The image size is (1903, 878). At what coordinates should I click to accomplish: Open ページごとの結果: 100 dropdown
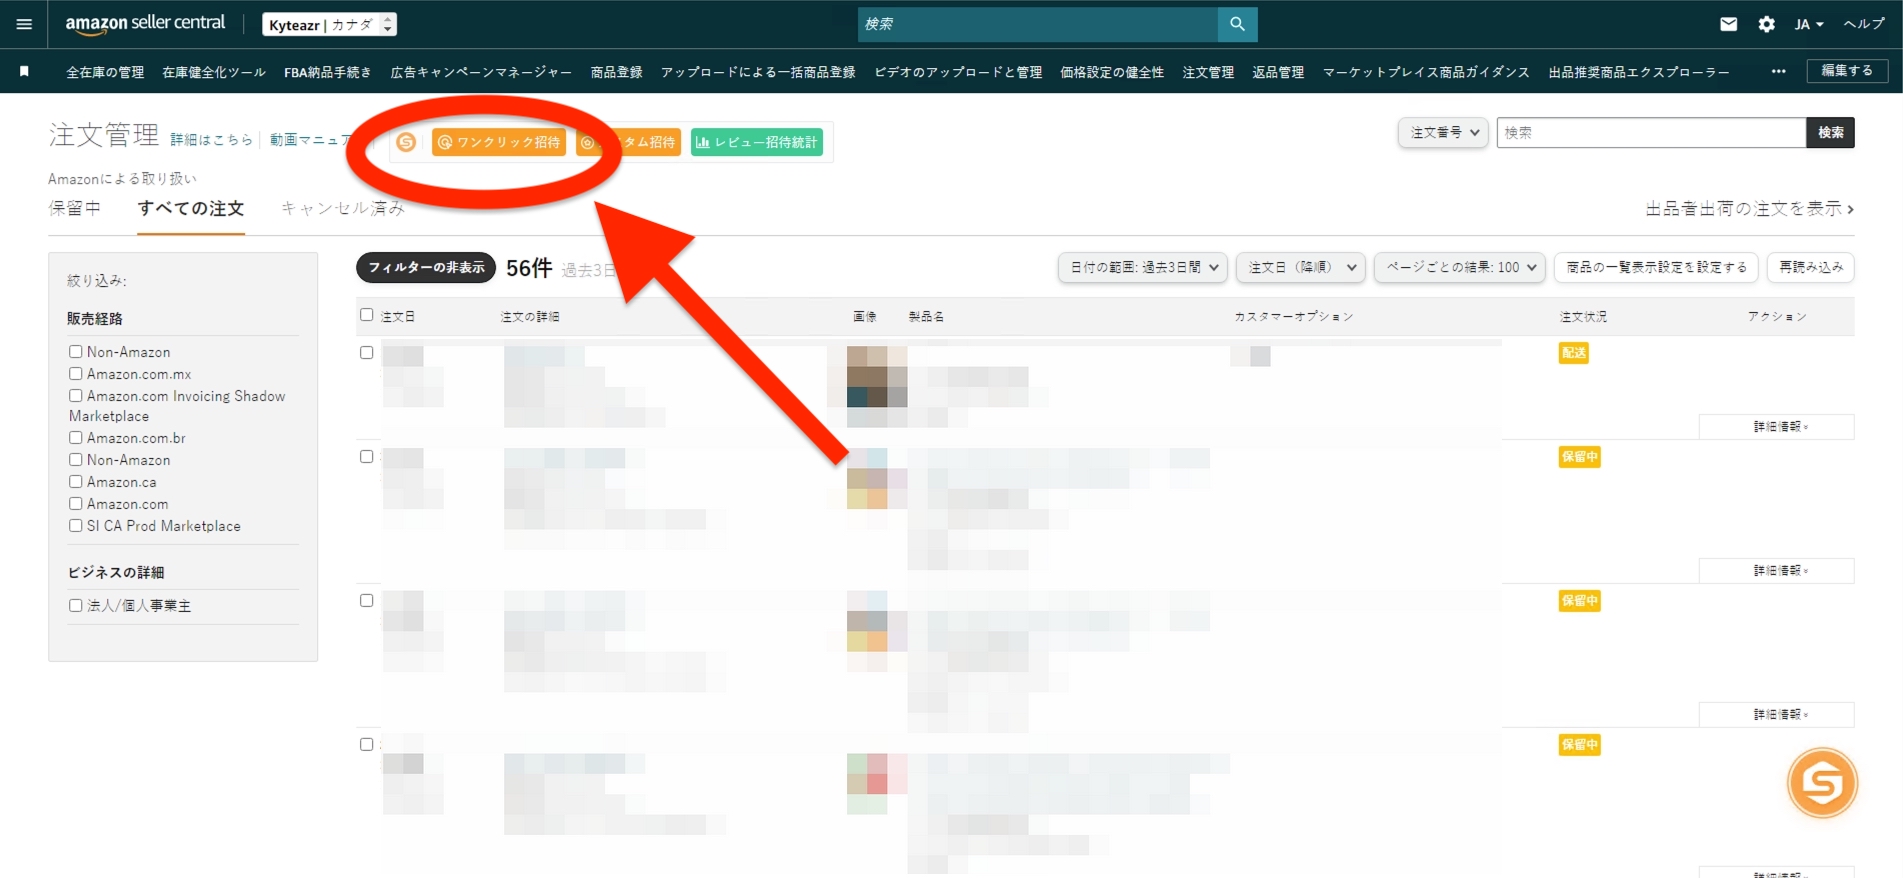coord(1460,267)
